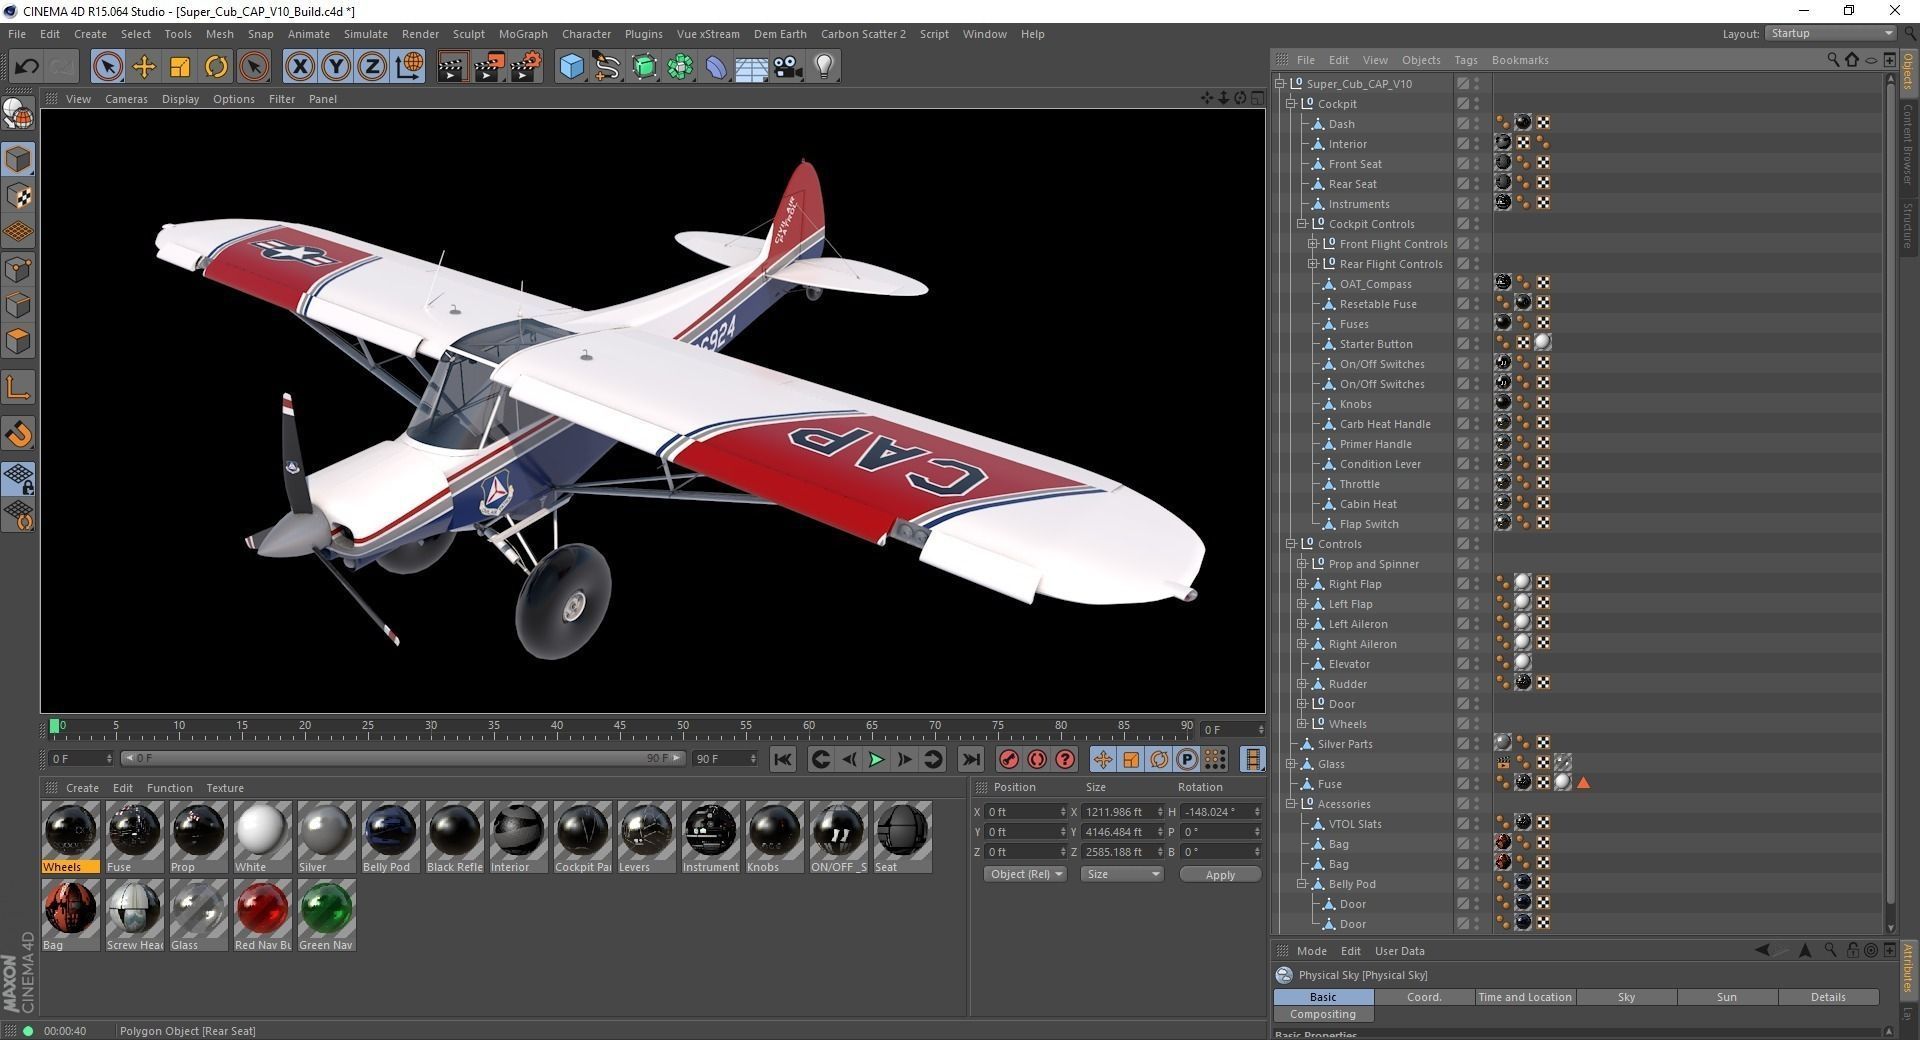Switch to Texture mode in the left toolbar
This screenshot has width=1920, height=1040.
pos(18,196)
